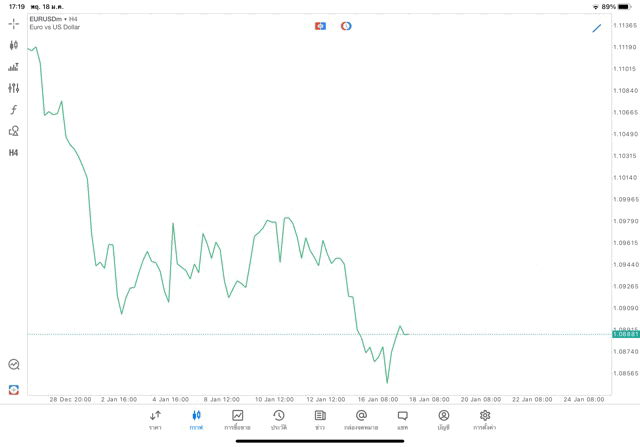
Task: Change chart type with candlestick icon
Action: tap(14, 45)
